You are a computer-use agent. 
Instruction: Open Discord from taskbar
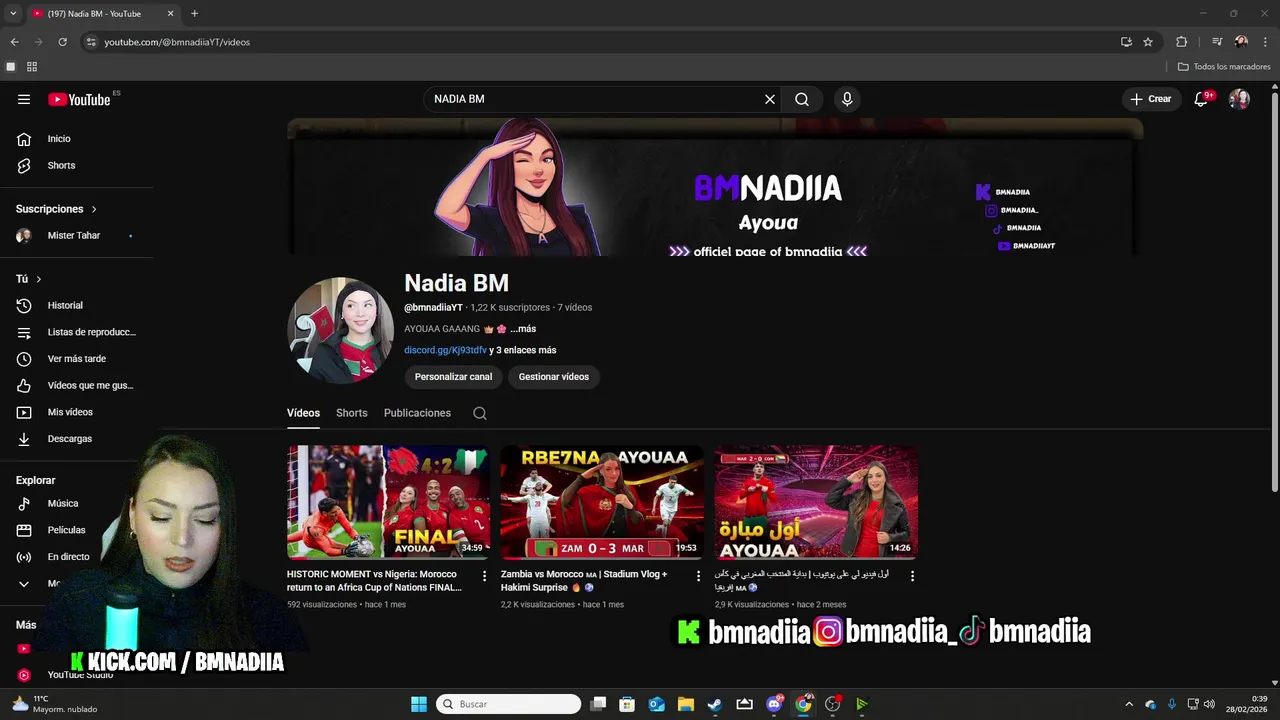(x=774, y=704)
